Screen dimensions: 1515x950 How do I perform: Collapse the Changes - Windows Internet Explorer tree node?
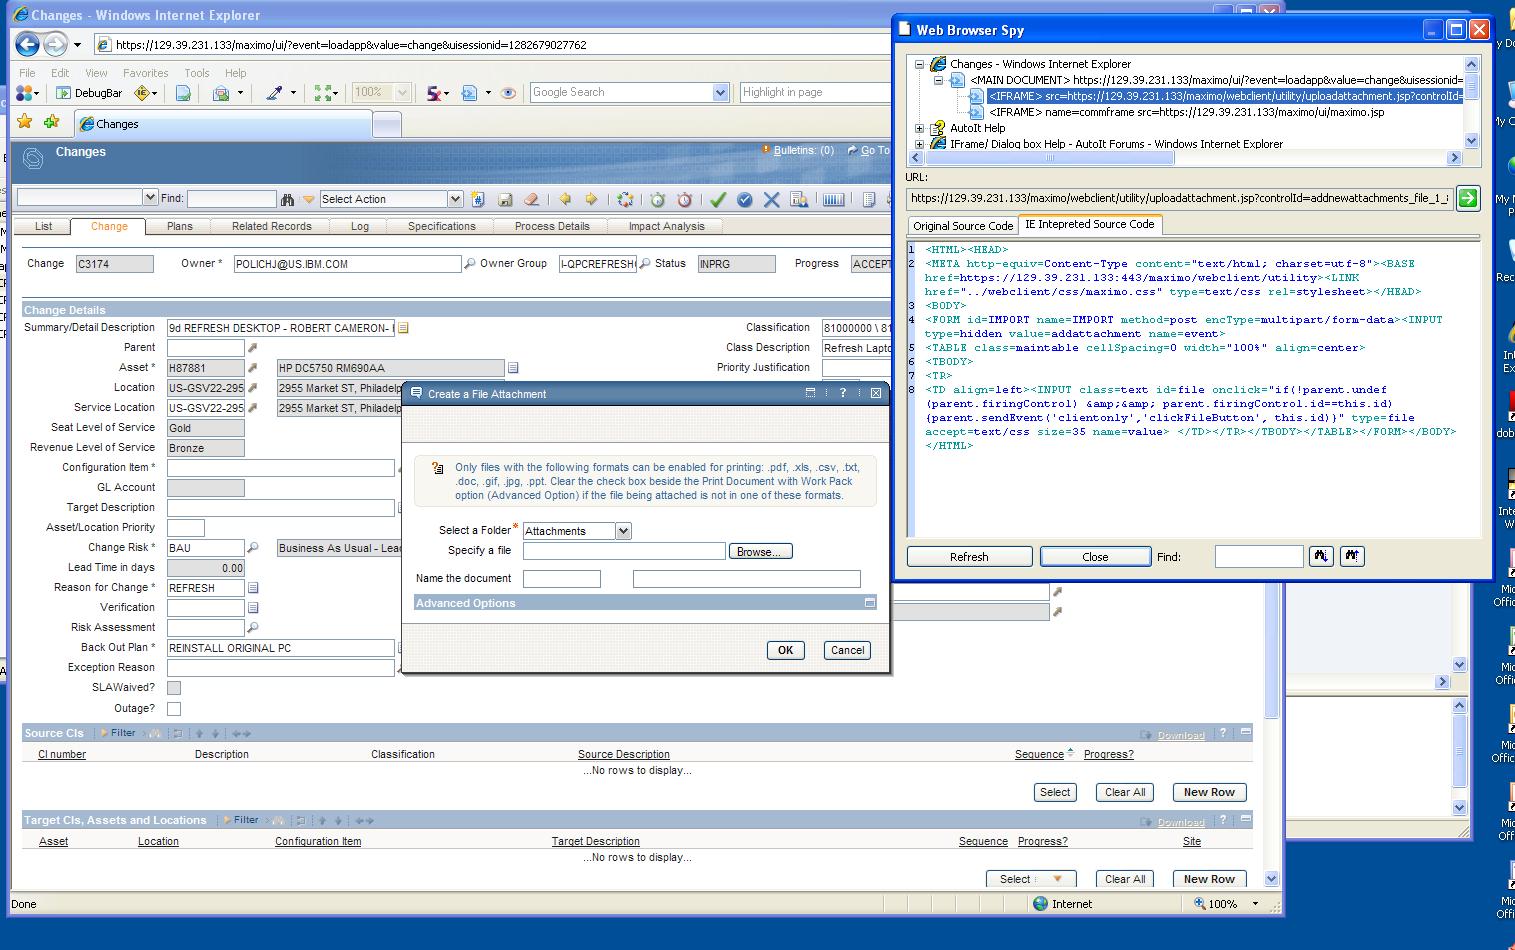pyautogui.click(x=920, y=64)
